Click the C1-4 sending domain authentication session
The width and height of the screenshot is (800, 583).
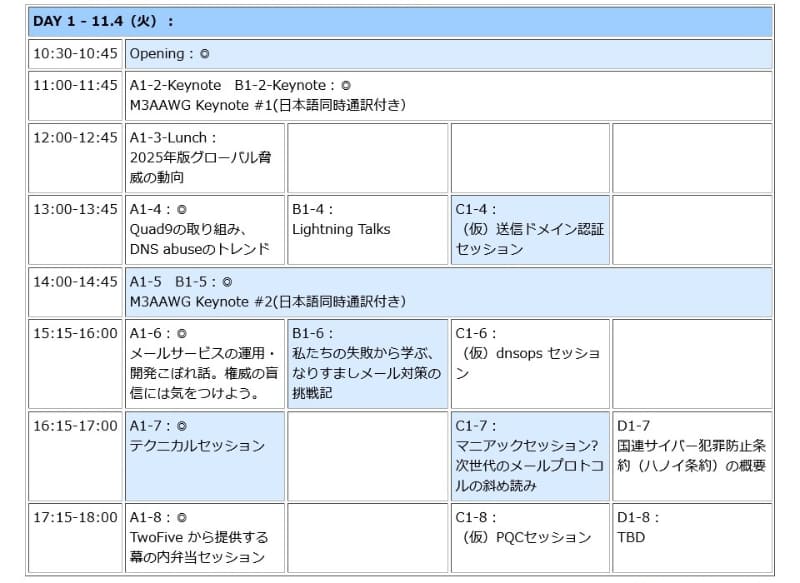point(525,230)
